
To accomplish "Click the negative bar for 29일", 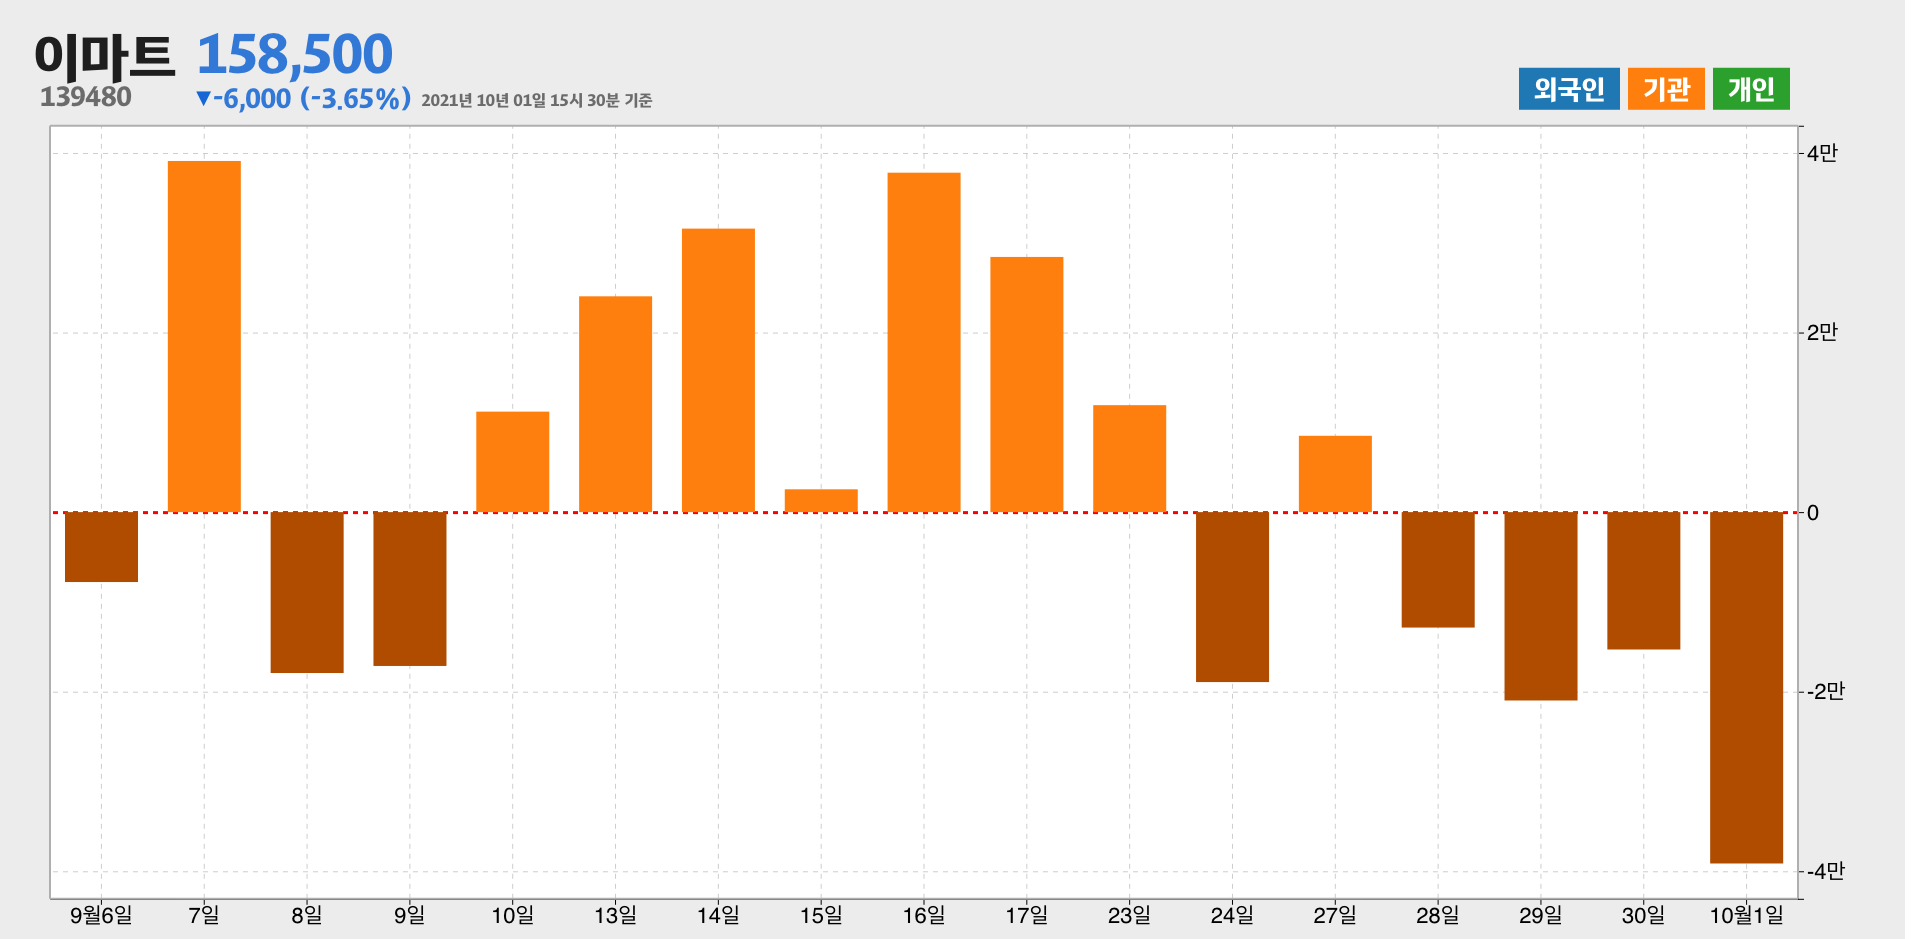I will [1541, 606].
